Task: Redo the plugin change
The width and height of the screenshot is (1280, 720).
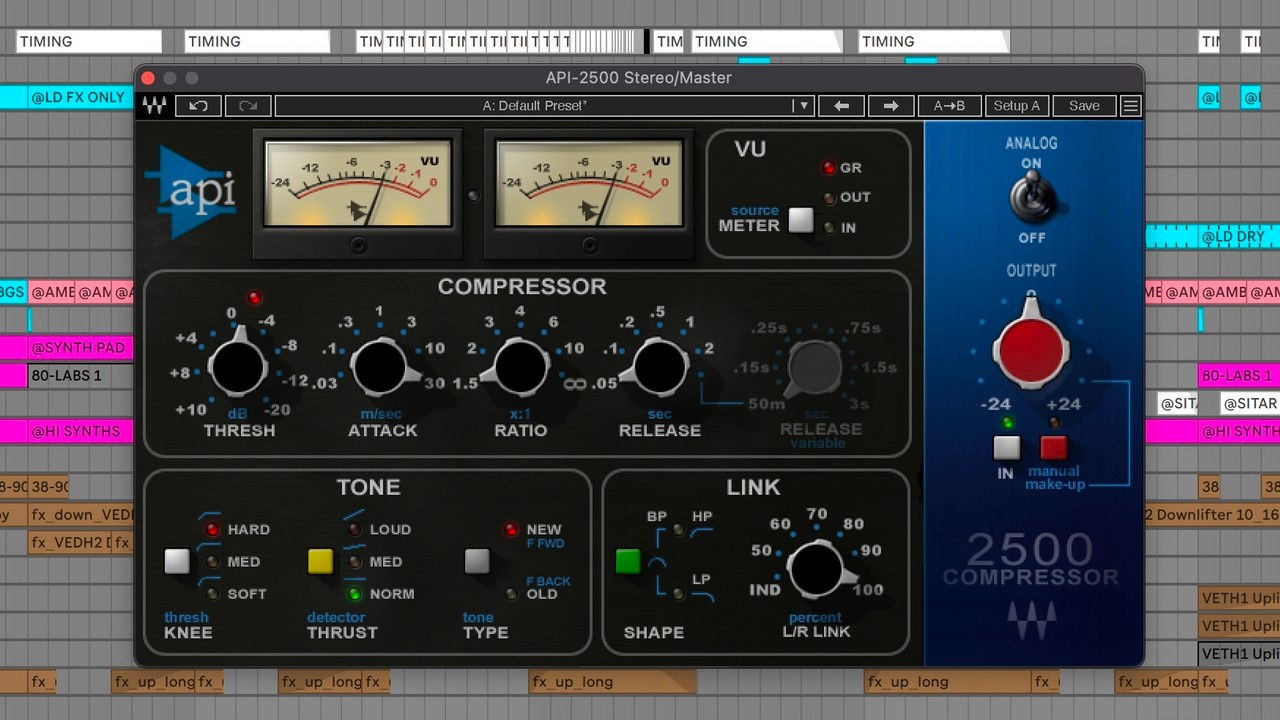Action: (248, 106)
